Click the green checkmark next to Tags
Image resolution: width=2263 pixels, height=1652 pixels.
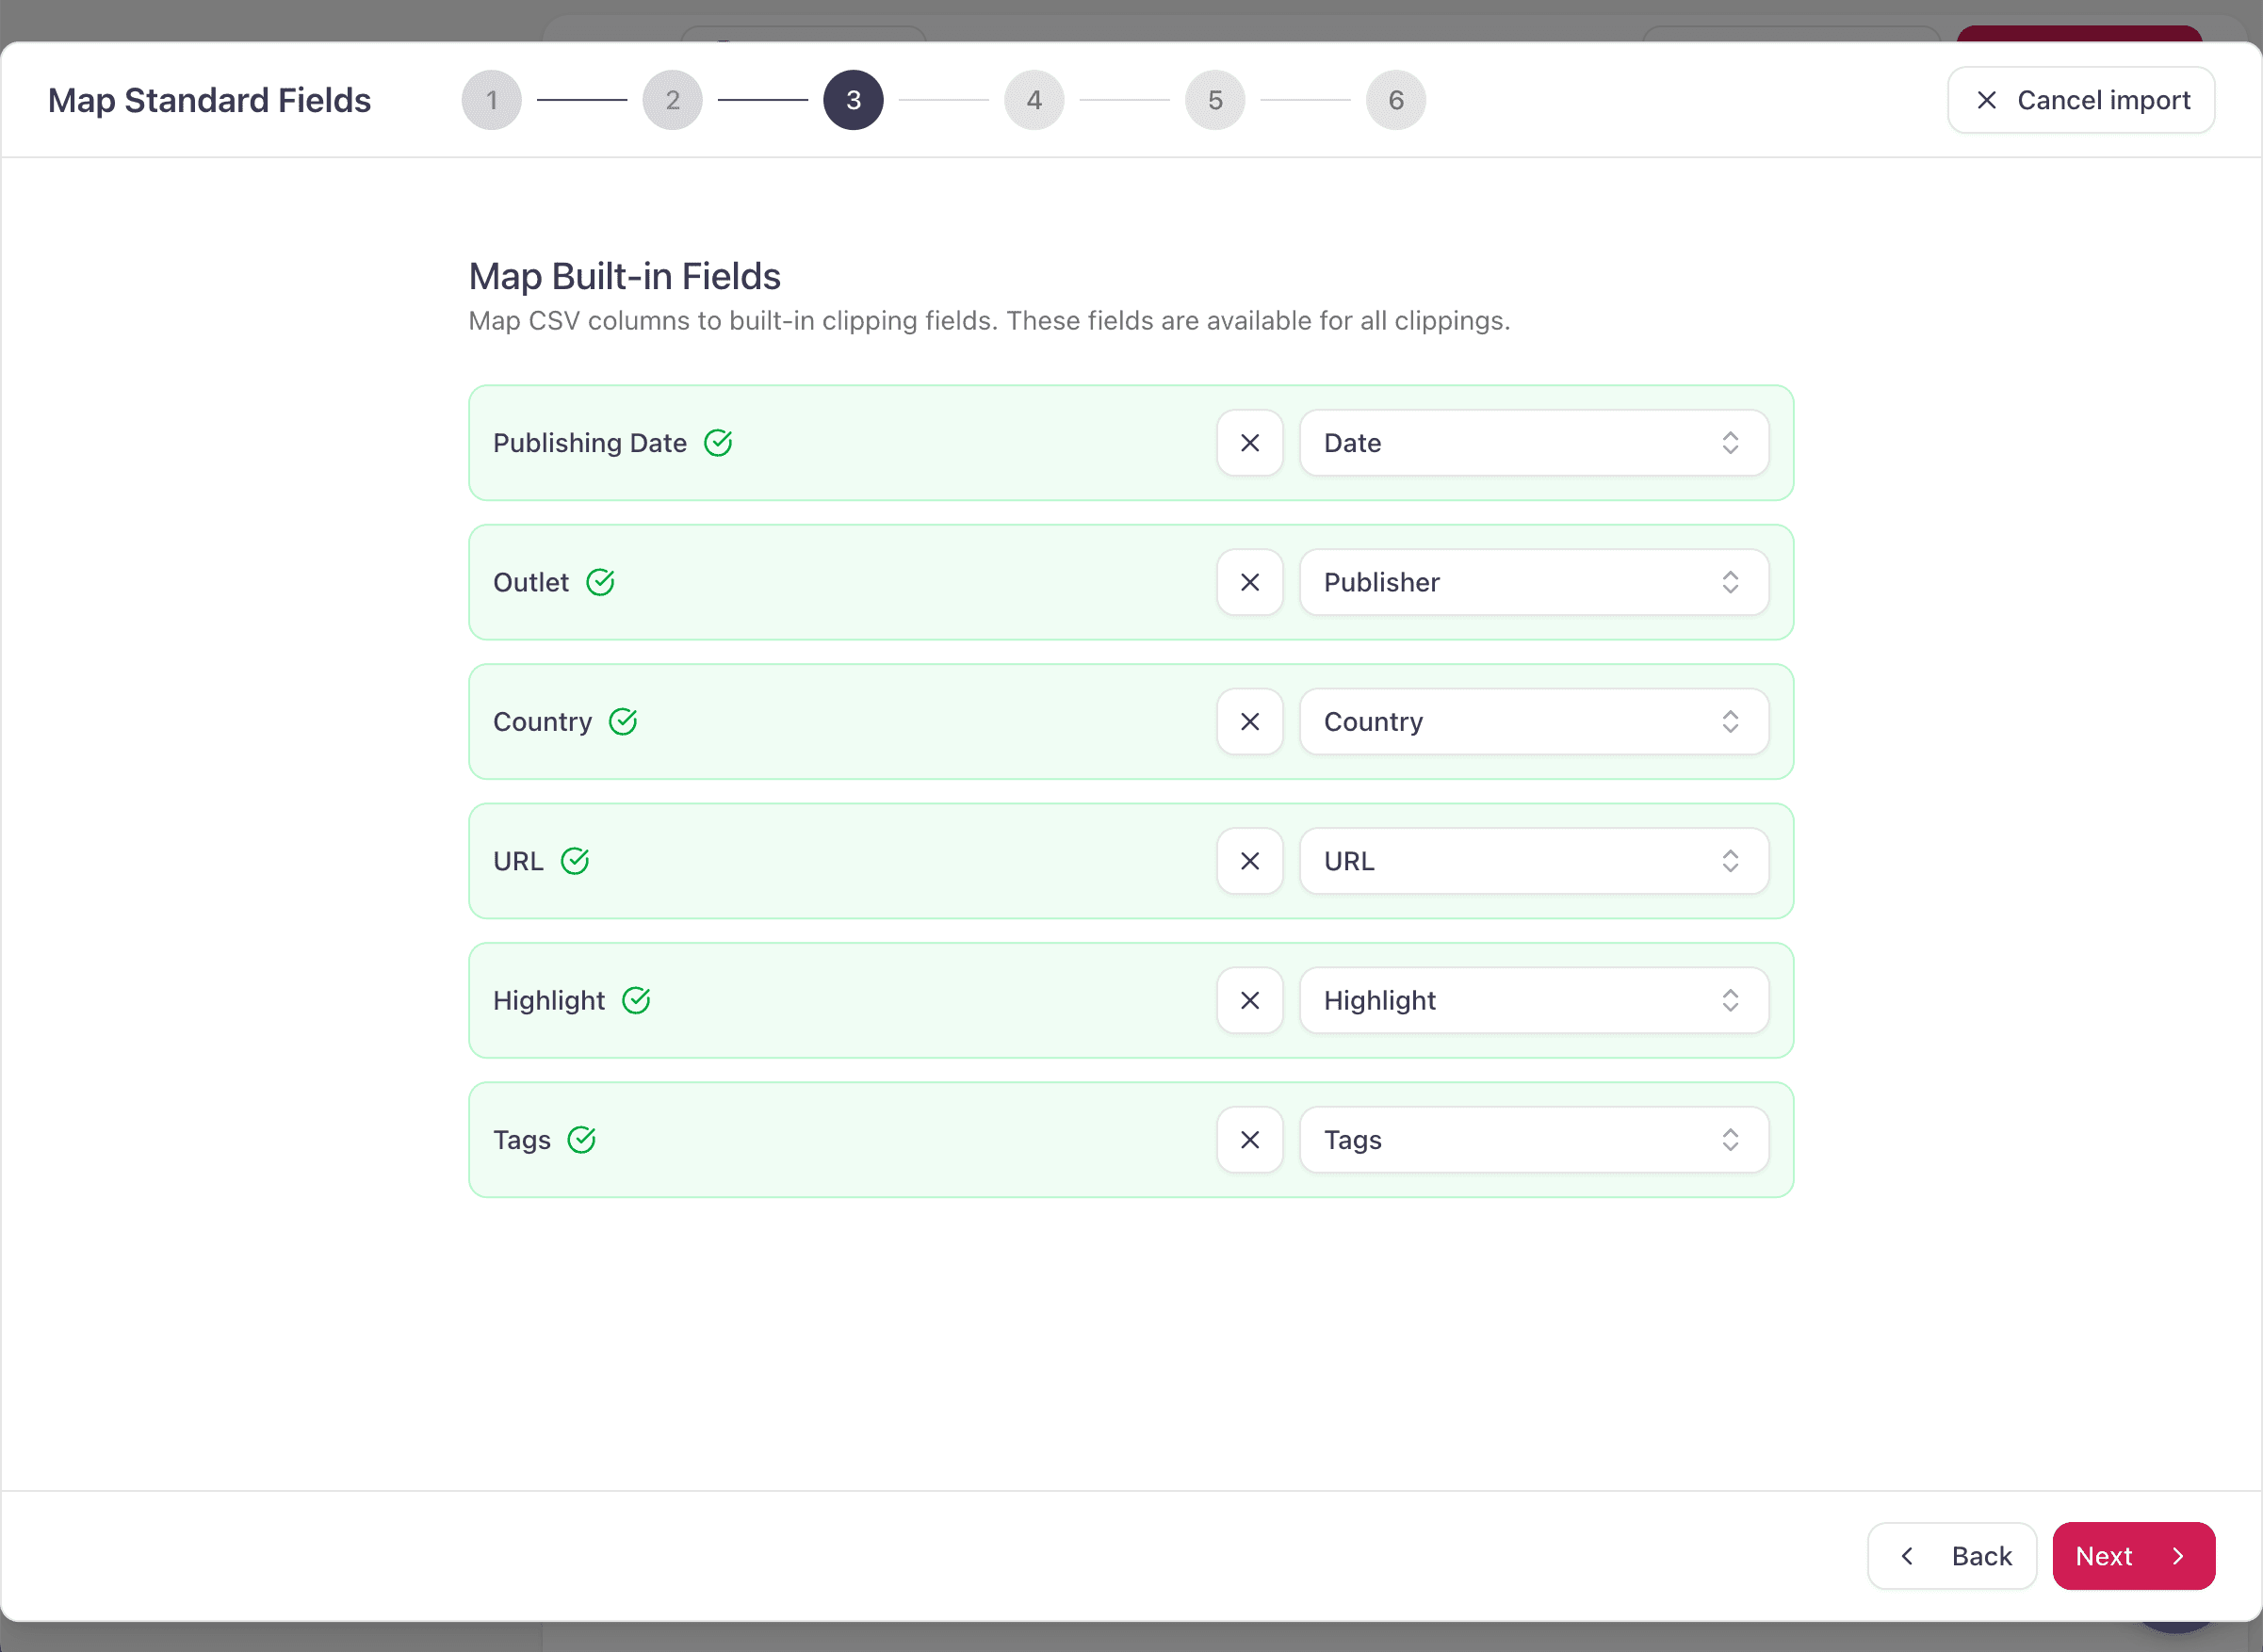click(x=583, y=1138)
